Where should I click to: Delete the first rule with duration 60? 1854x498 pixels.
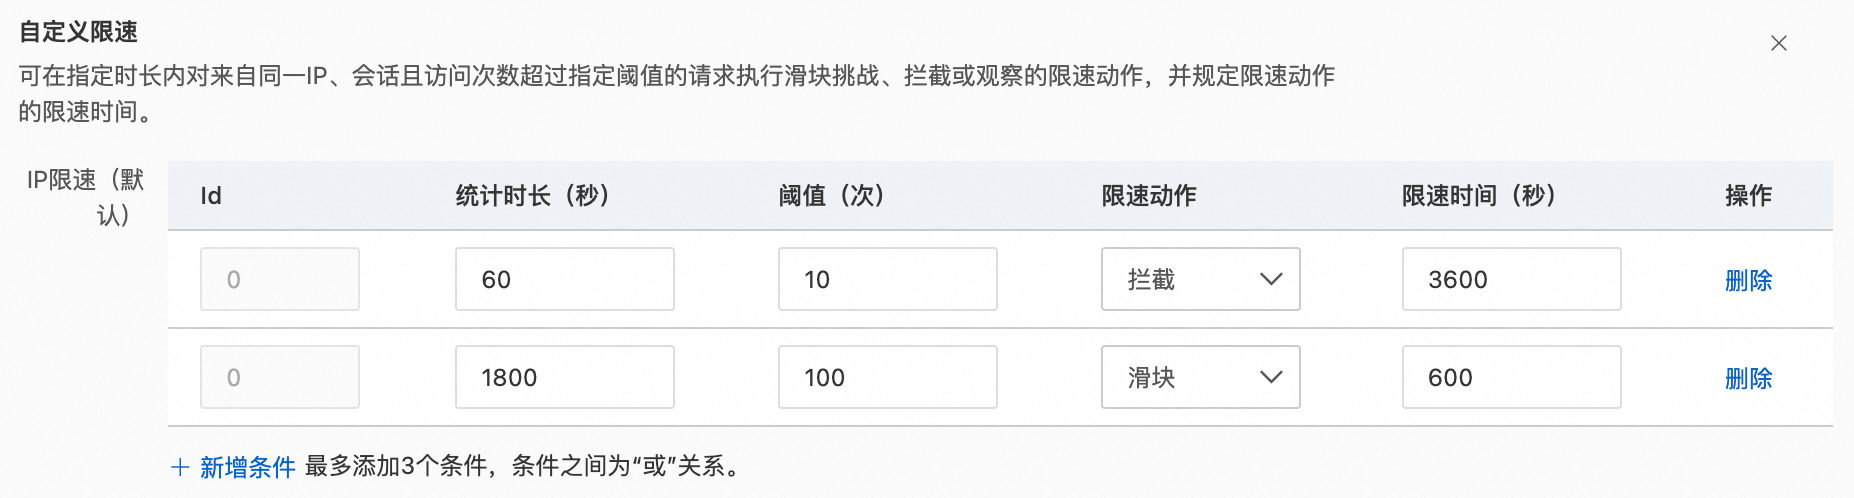tap(1747, 280)
